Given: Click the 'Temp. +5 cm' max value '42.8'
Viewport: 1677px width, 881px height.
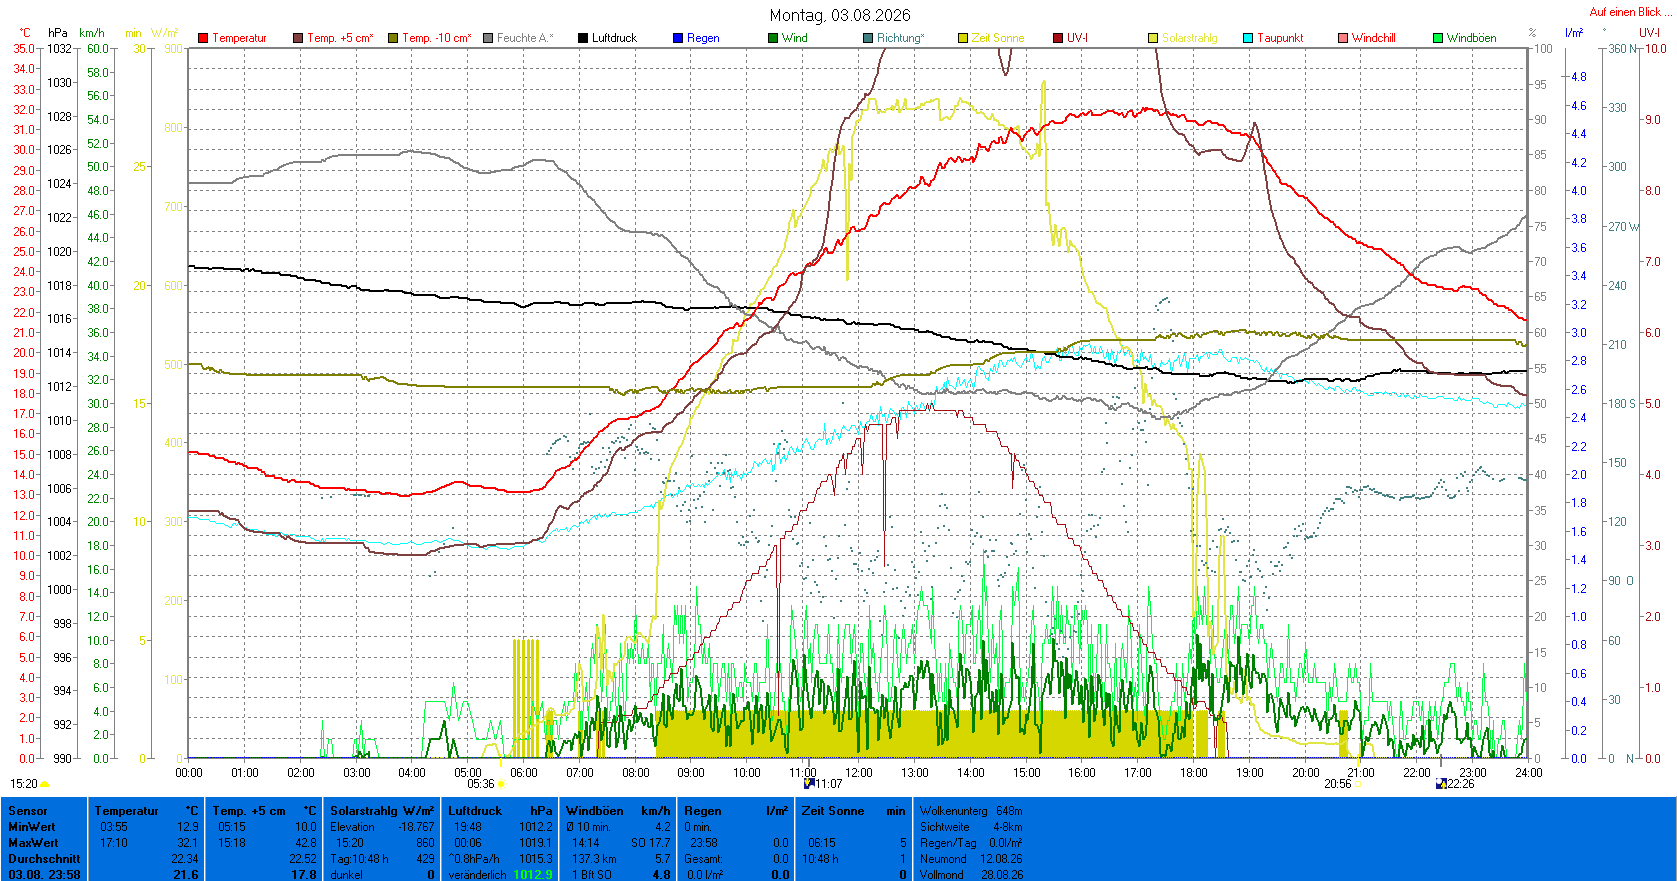Looking at the screenshot, I should coord(306,843).
